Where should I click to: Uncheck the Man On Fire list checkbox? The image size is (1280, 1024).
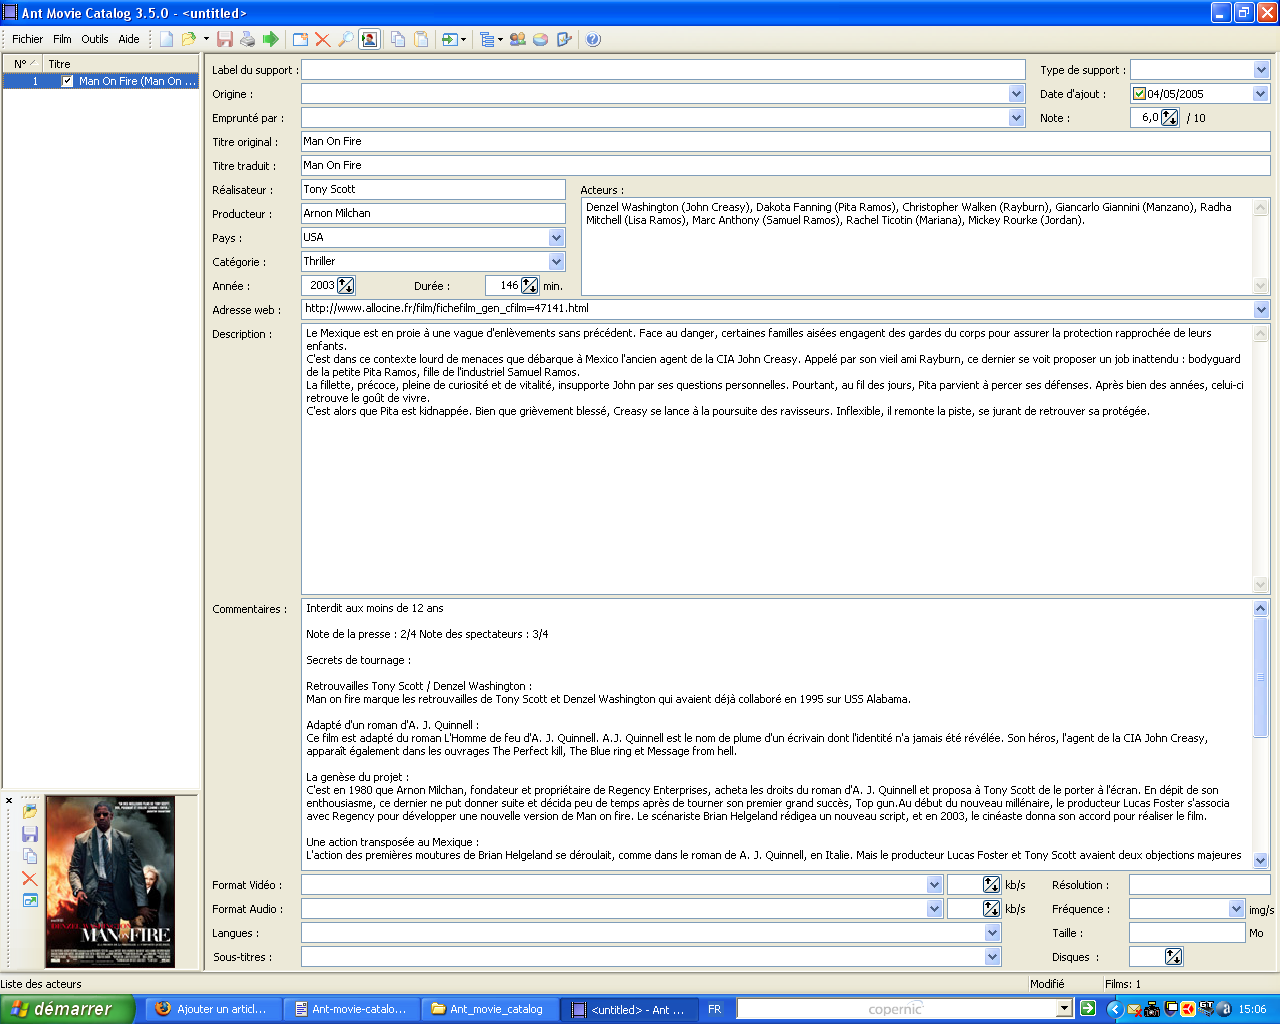(67, 81)
